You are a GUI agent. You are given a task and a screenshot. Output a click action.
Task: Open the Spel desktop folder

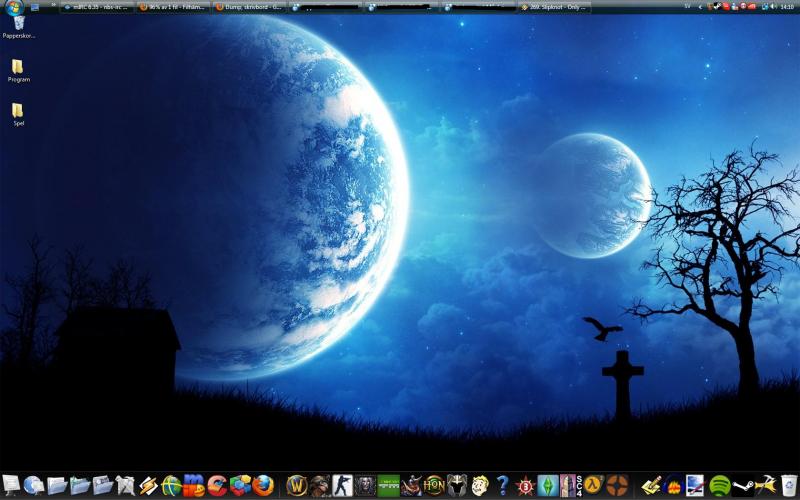click(x=18, y=113)
